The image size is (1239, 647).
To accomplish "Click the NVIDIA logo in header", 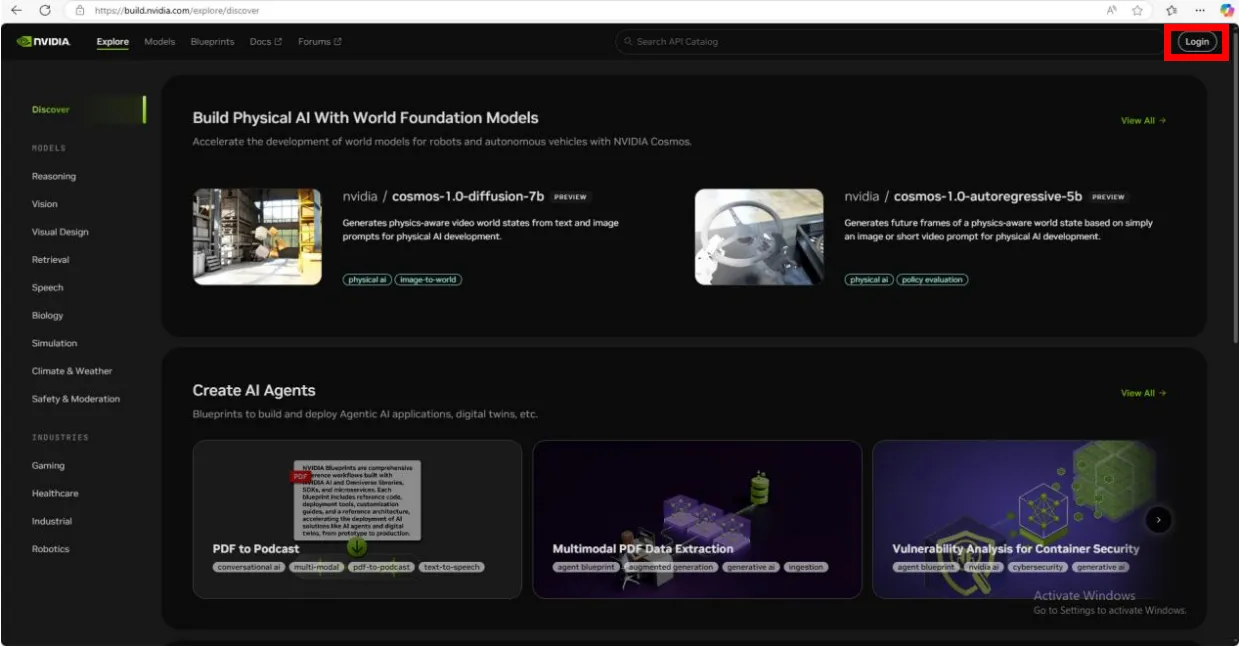I will tap(44, 42).
